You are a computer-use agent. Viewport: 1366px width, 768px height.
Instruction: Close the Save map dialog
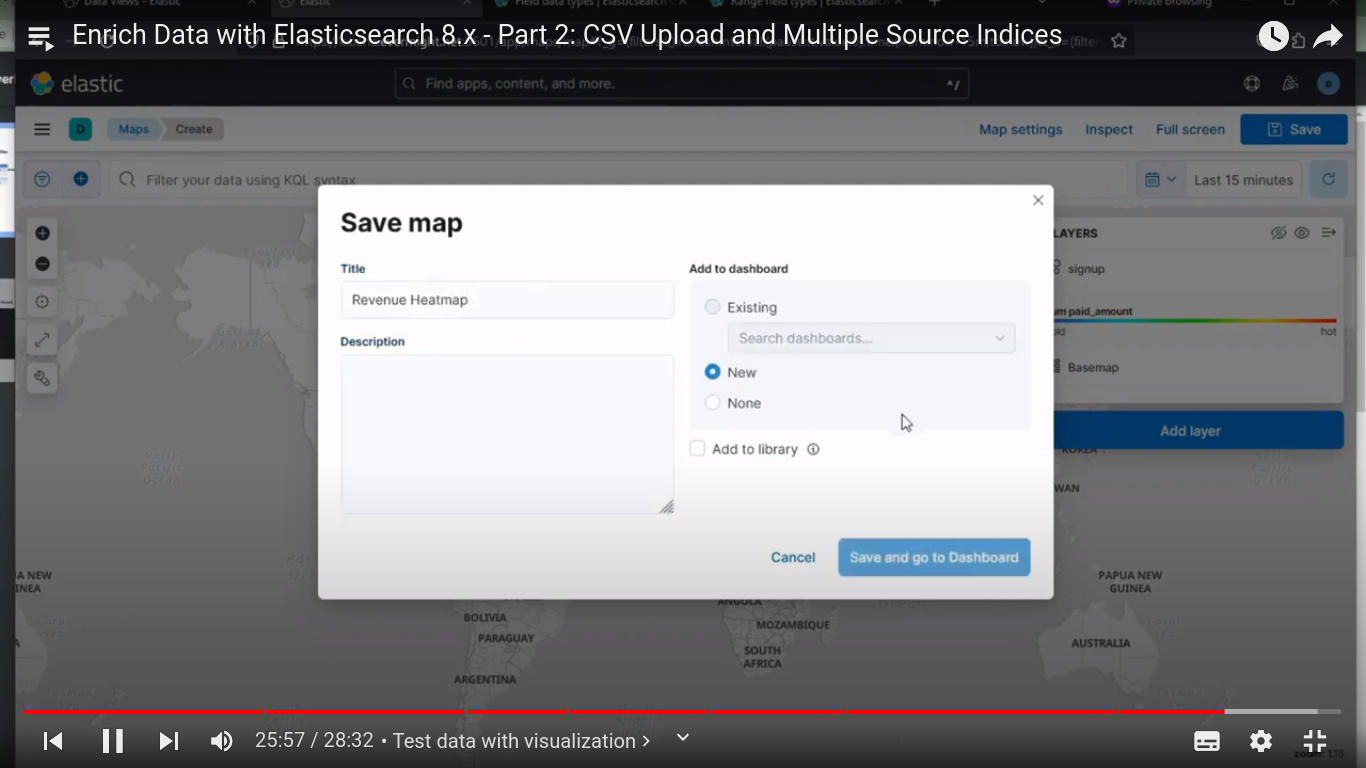(x=1038, y=200)
